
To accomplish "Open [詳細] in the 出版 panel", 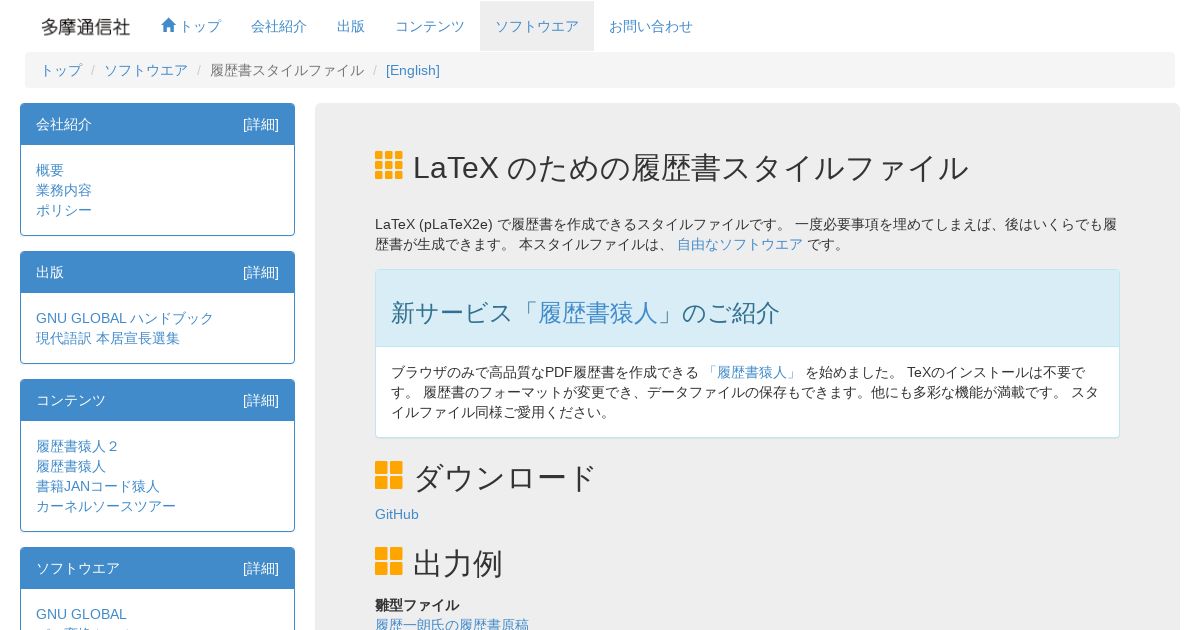I will point(261,272).
